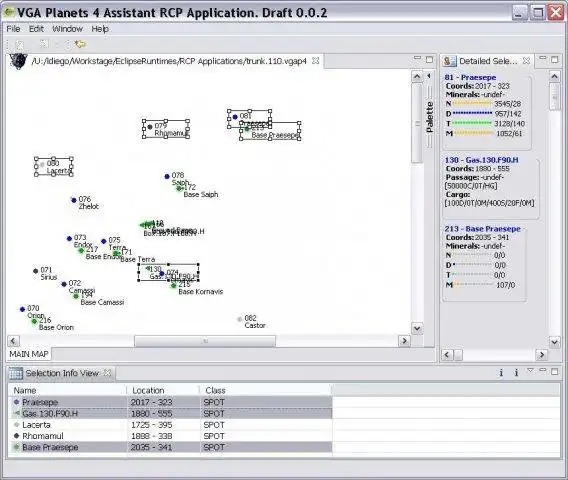568x480 pixels.
Task: Click Praesepe Tritanium T mineral bar
Action: click(473, 123)
